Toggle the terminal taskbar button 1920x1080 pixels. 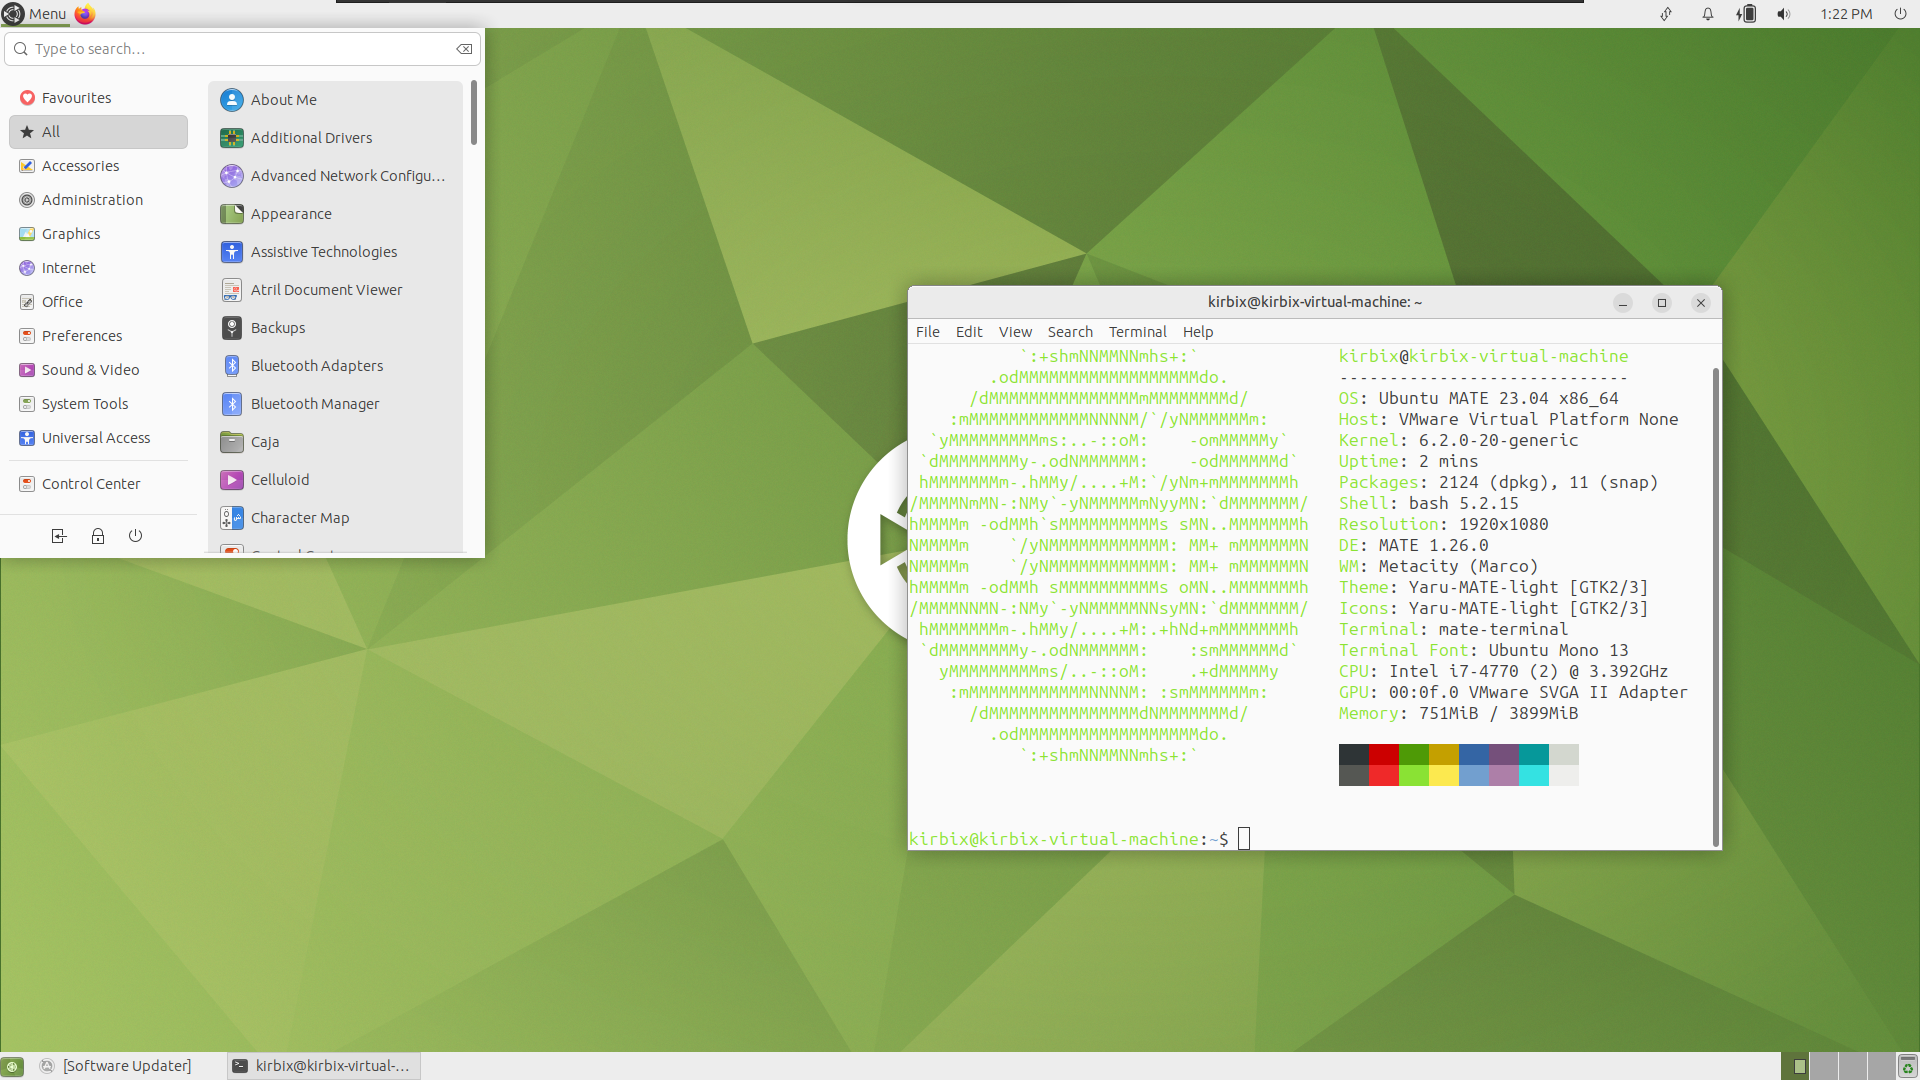(x=322, y=1064)
